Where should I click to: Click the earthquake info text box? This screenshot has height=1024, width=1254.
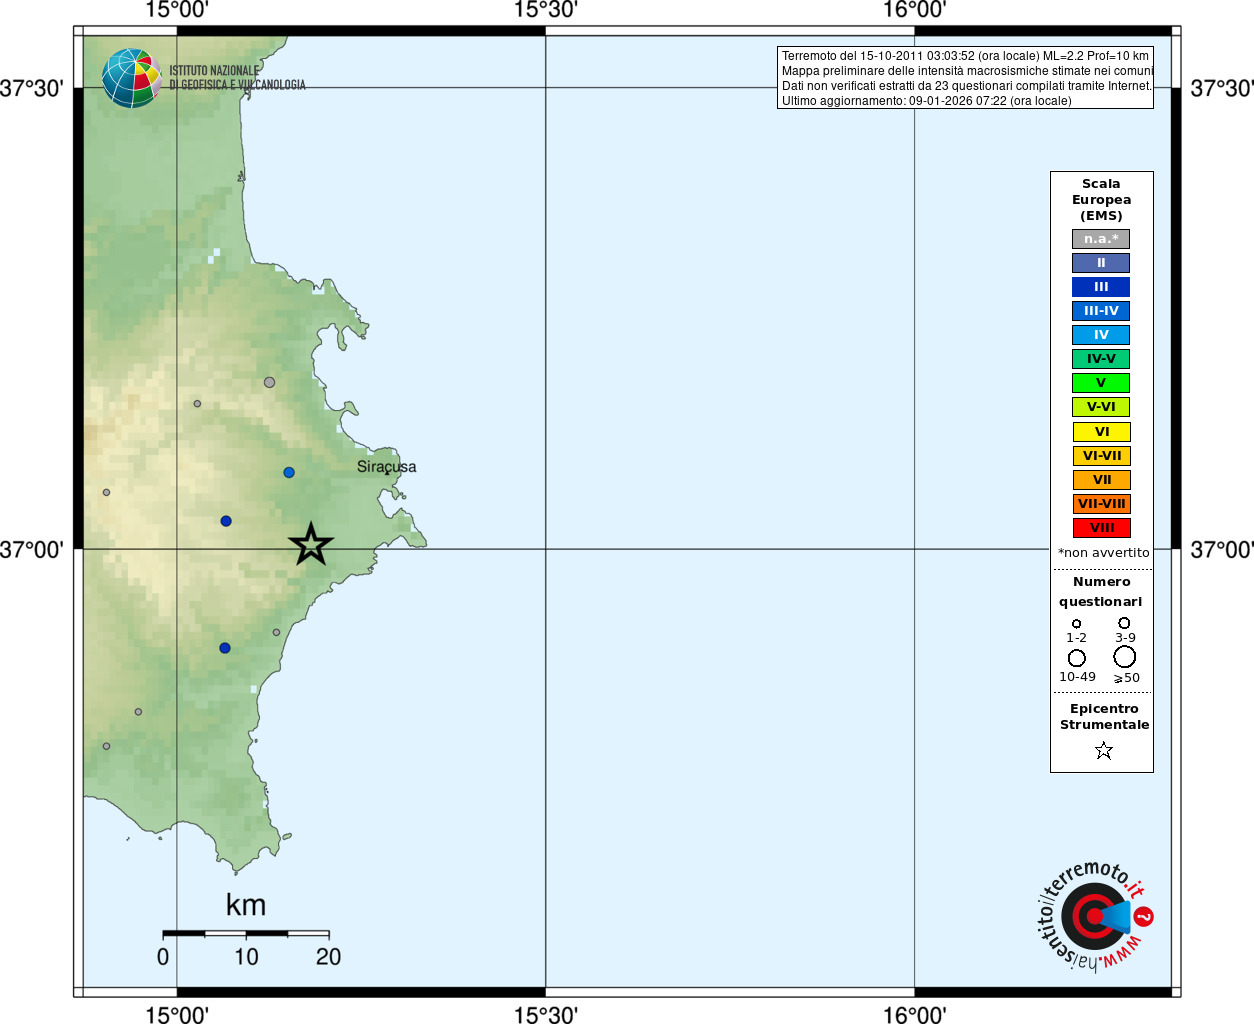point(965,78)
